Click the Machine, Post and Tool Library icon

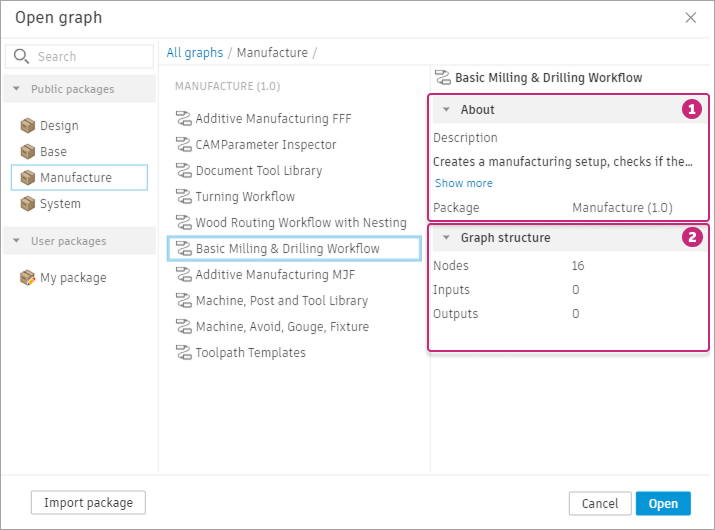coord(184,301)
